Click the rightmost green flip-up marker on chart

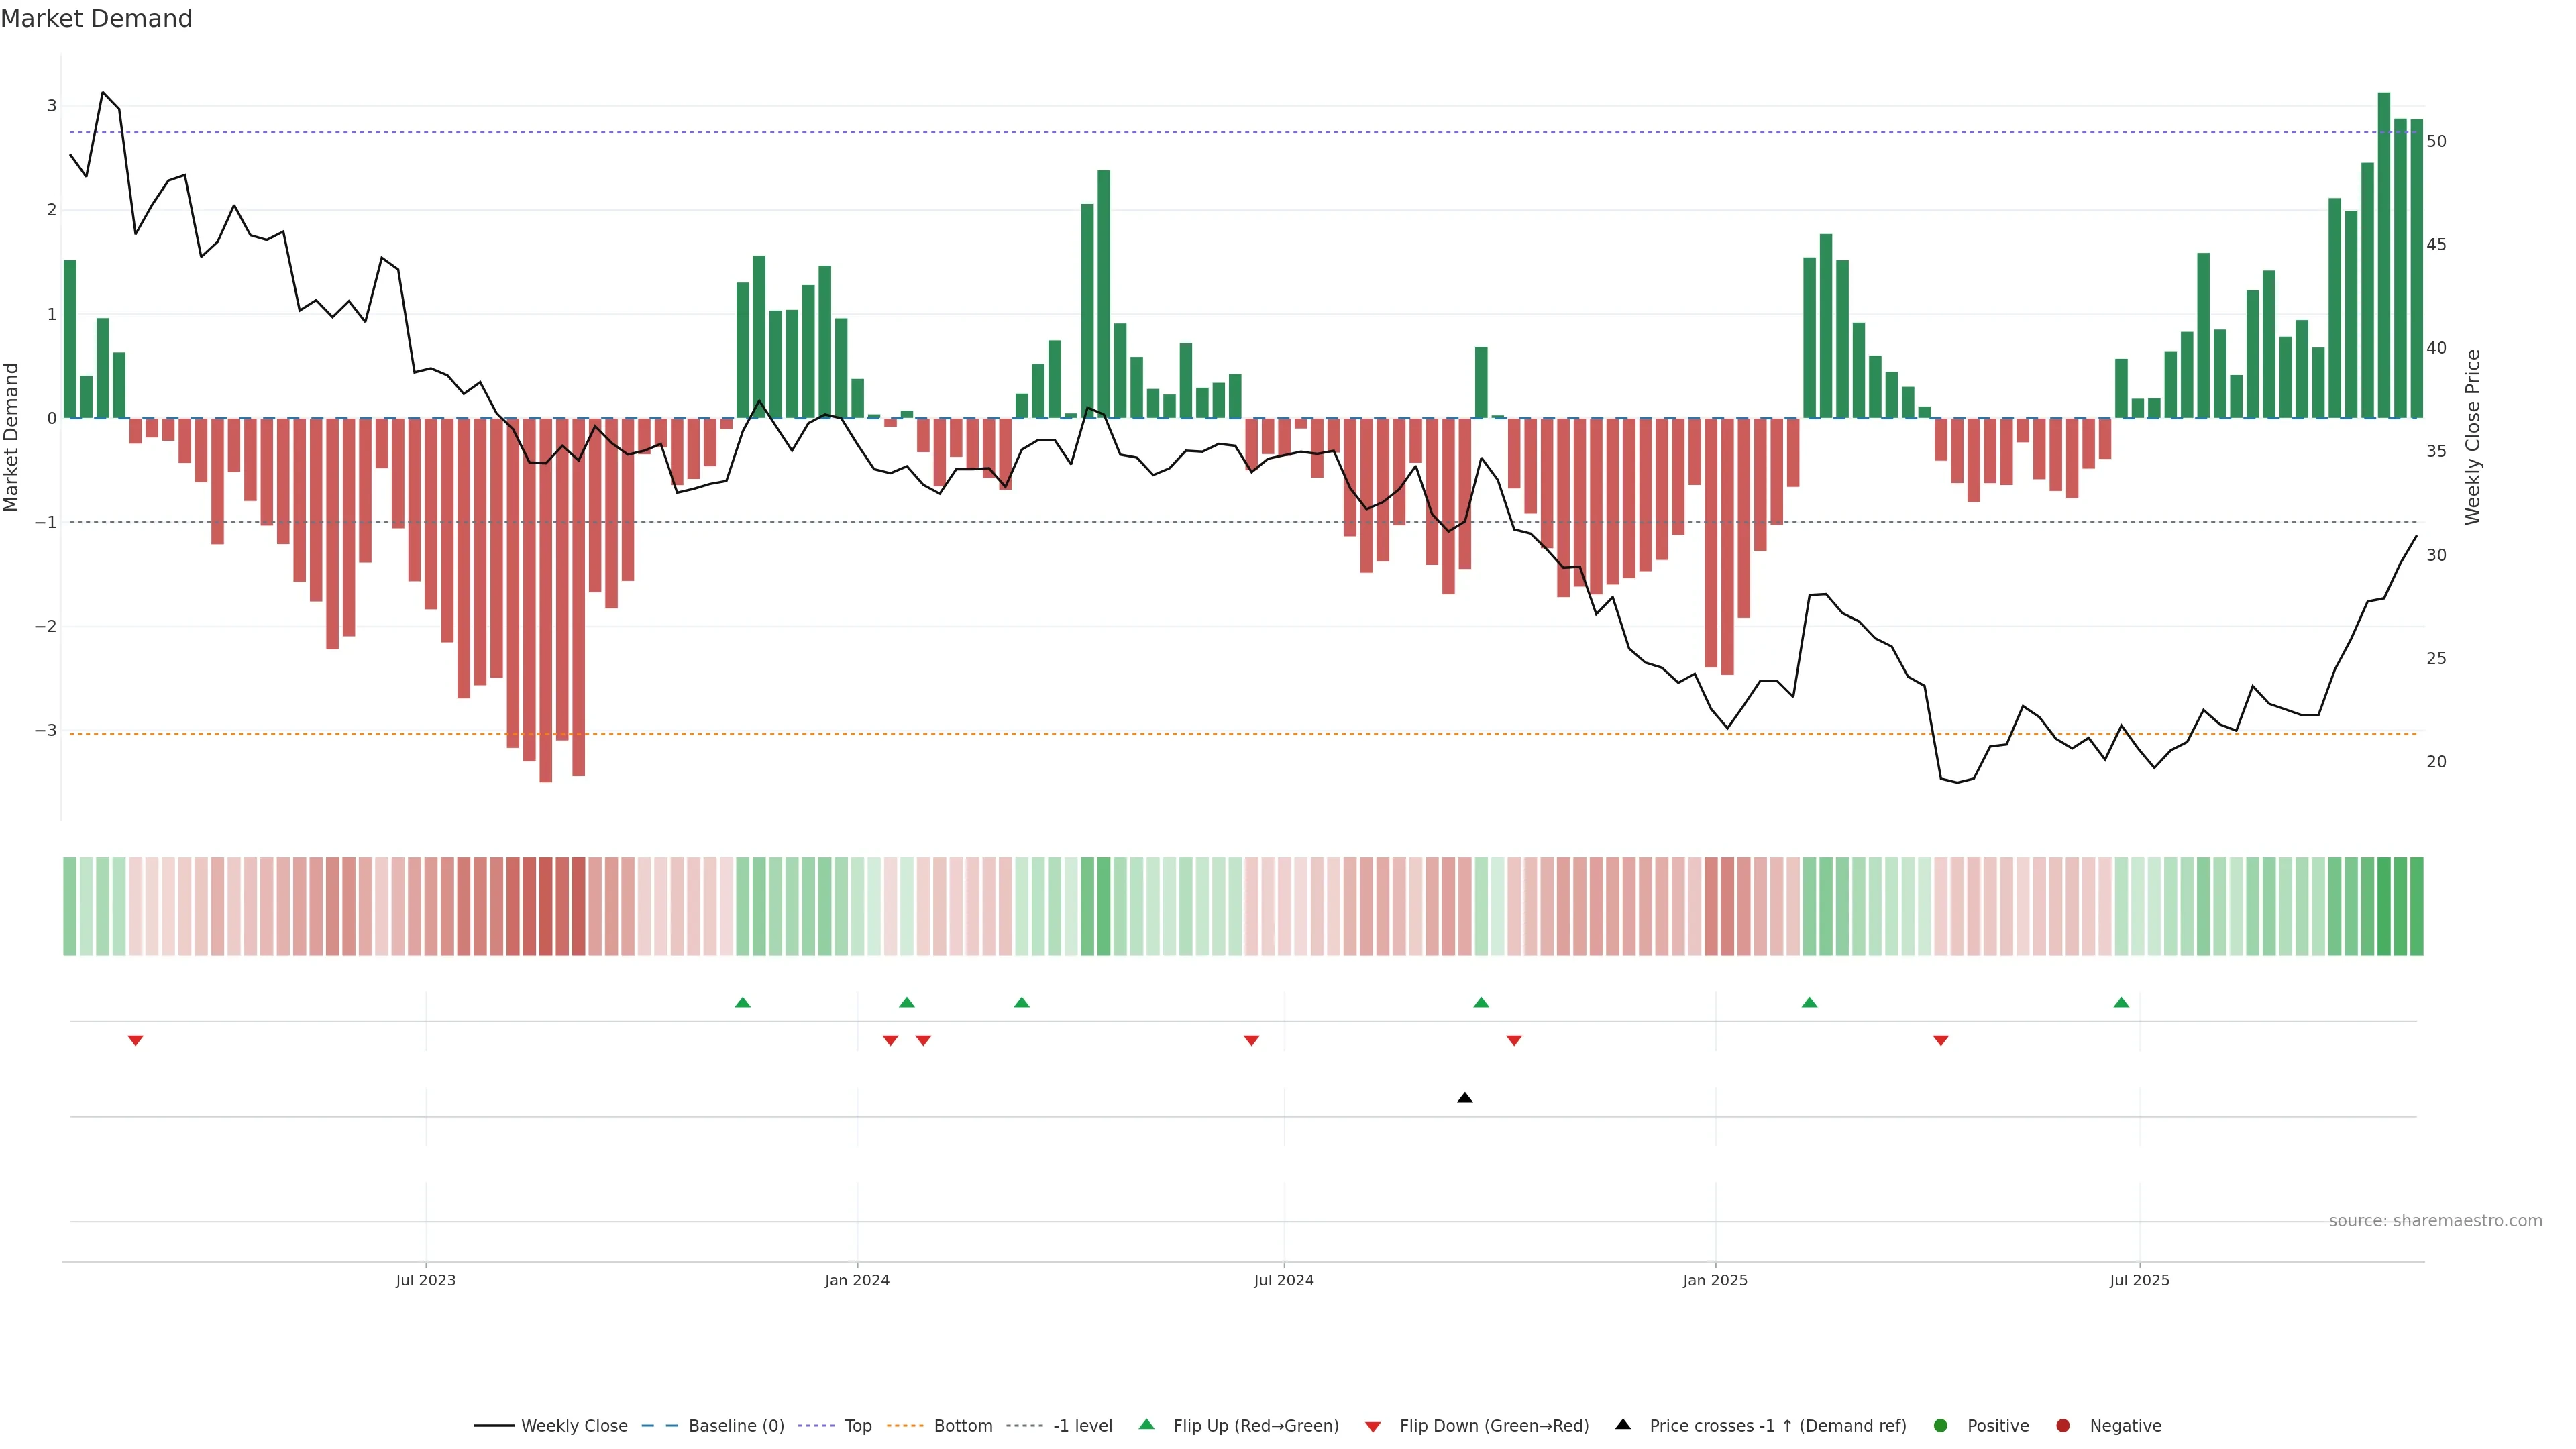pyautogui.click(x=2121, y=1002)
